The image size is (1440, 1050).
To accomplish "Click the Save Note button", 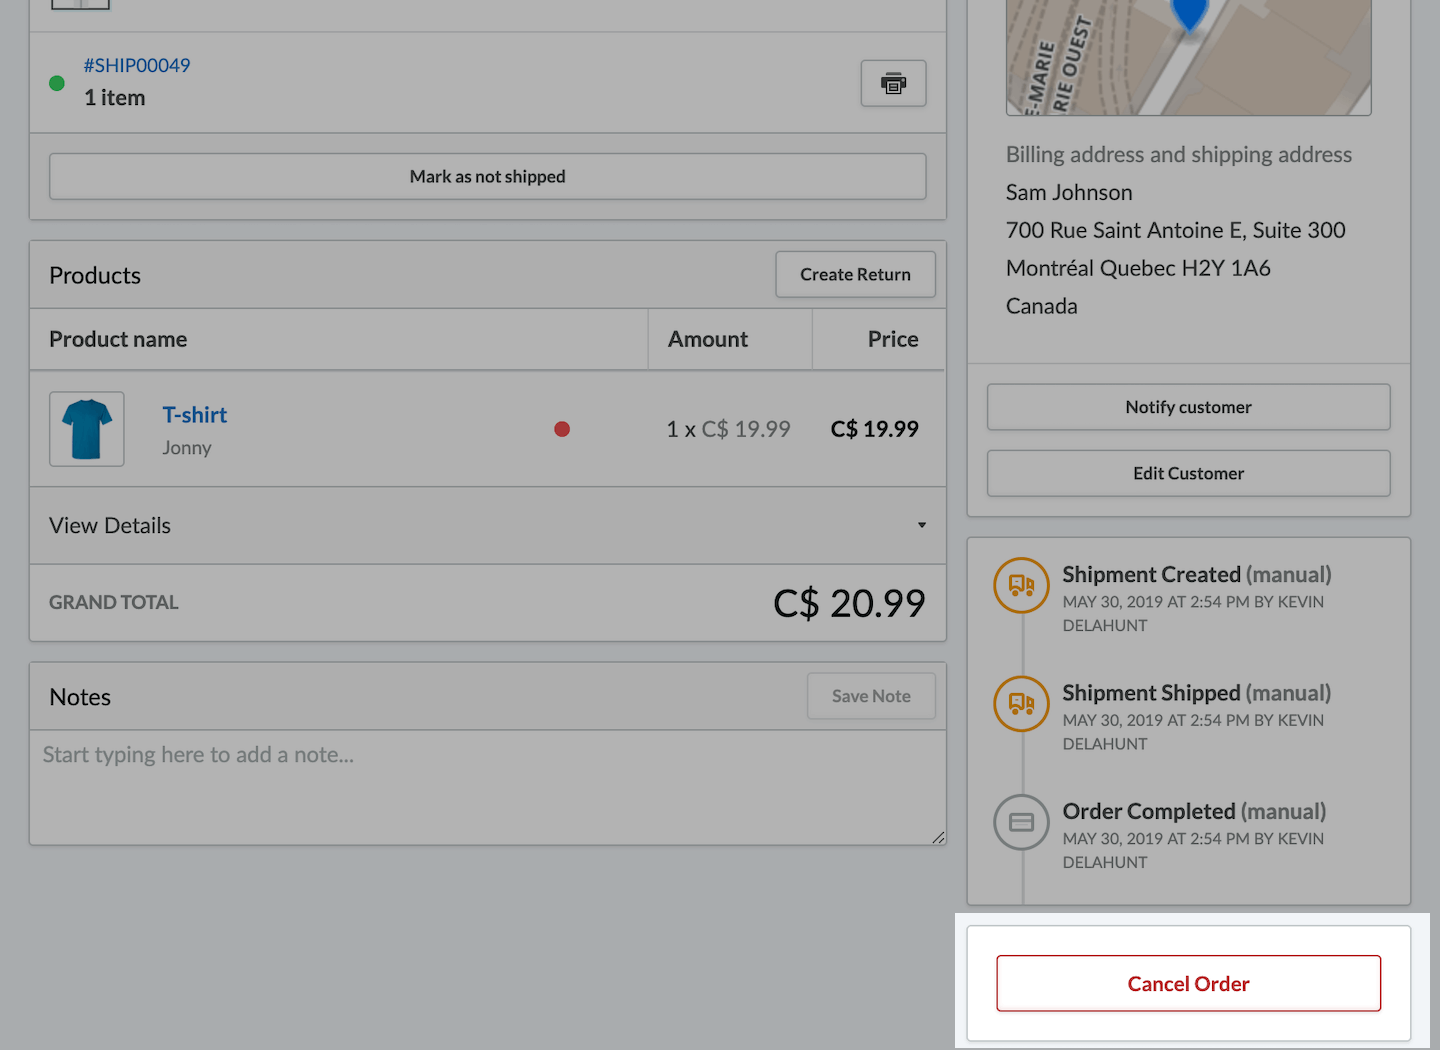I will [871, 696].
